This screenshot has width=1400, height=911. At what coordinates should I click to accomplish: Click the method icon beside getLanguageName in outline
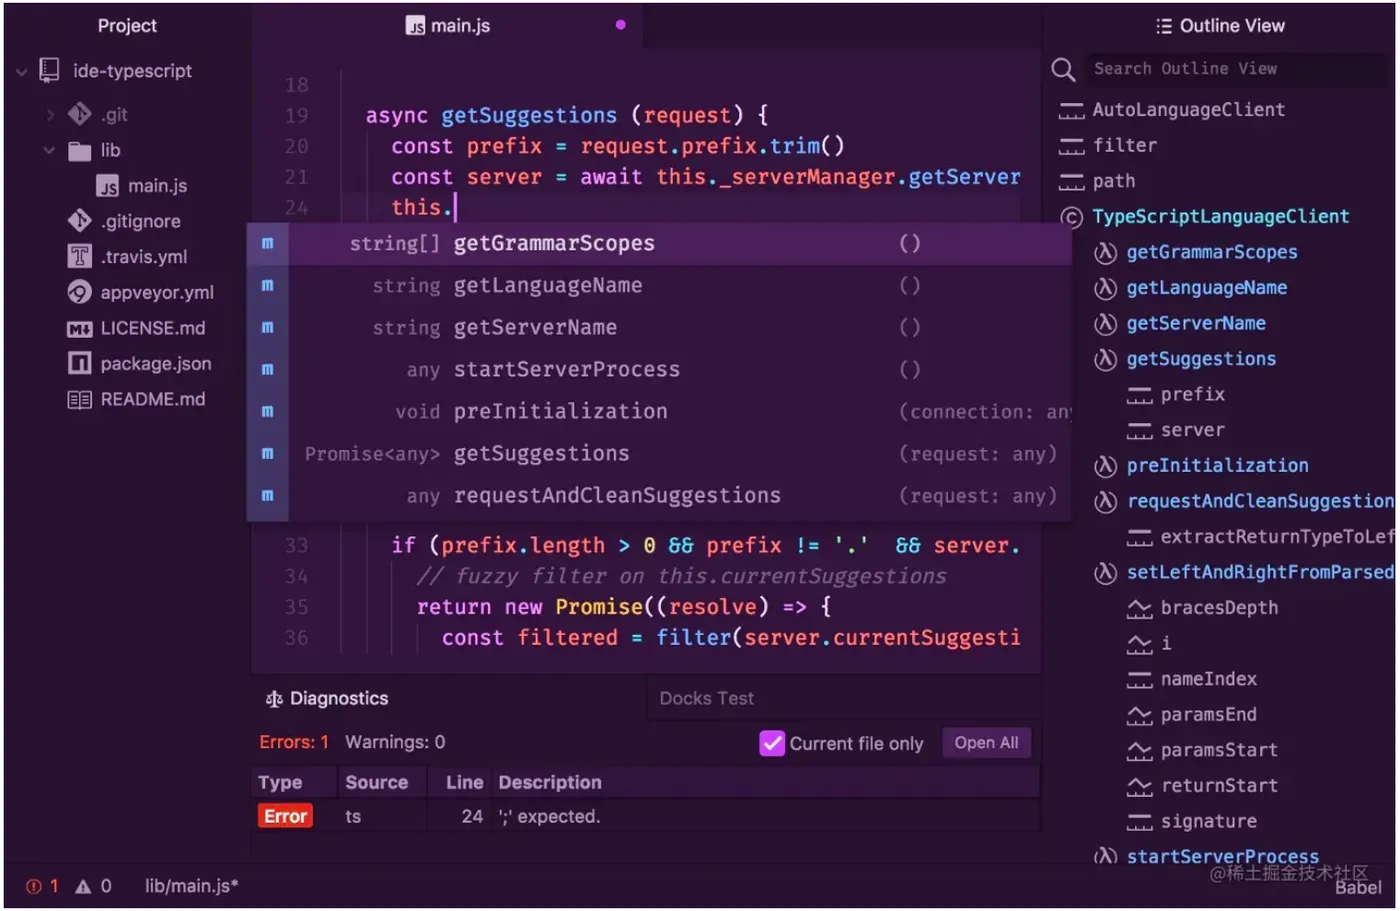(x=1105, y=289)
